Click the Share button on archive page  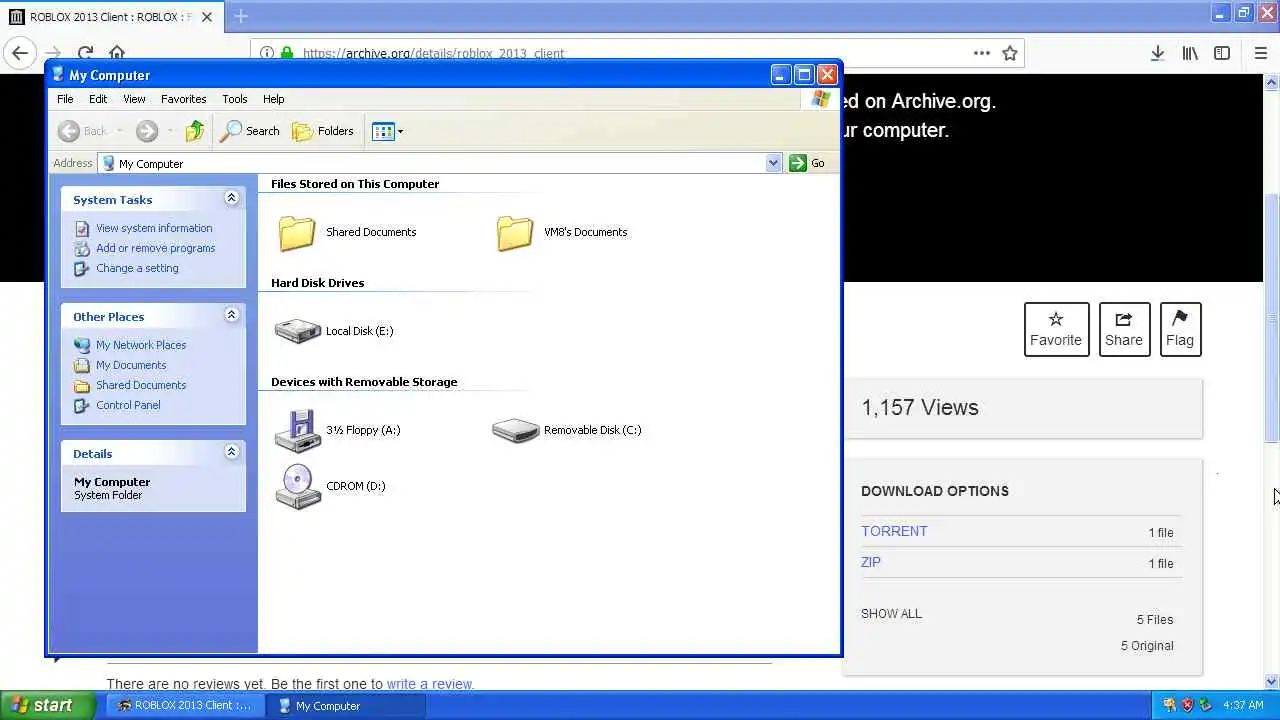pyautogui.click(x=1124, y=329)
